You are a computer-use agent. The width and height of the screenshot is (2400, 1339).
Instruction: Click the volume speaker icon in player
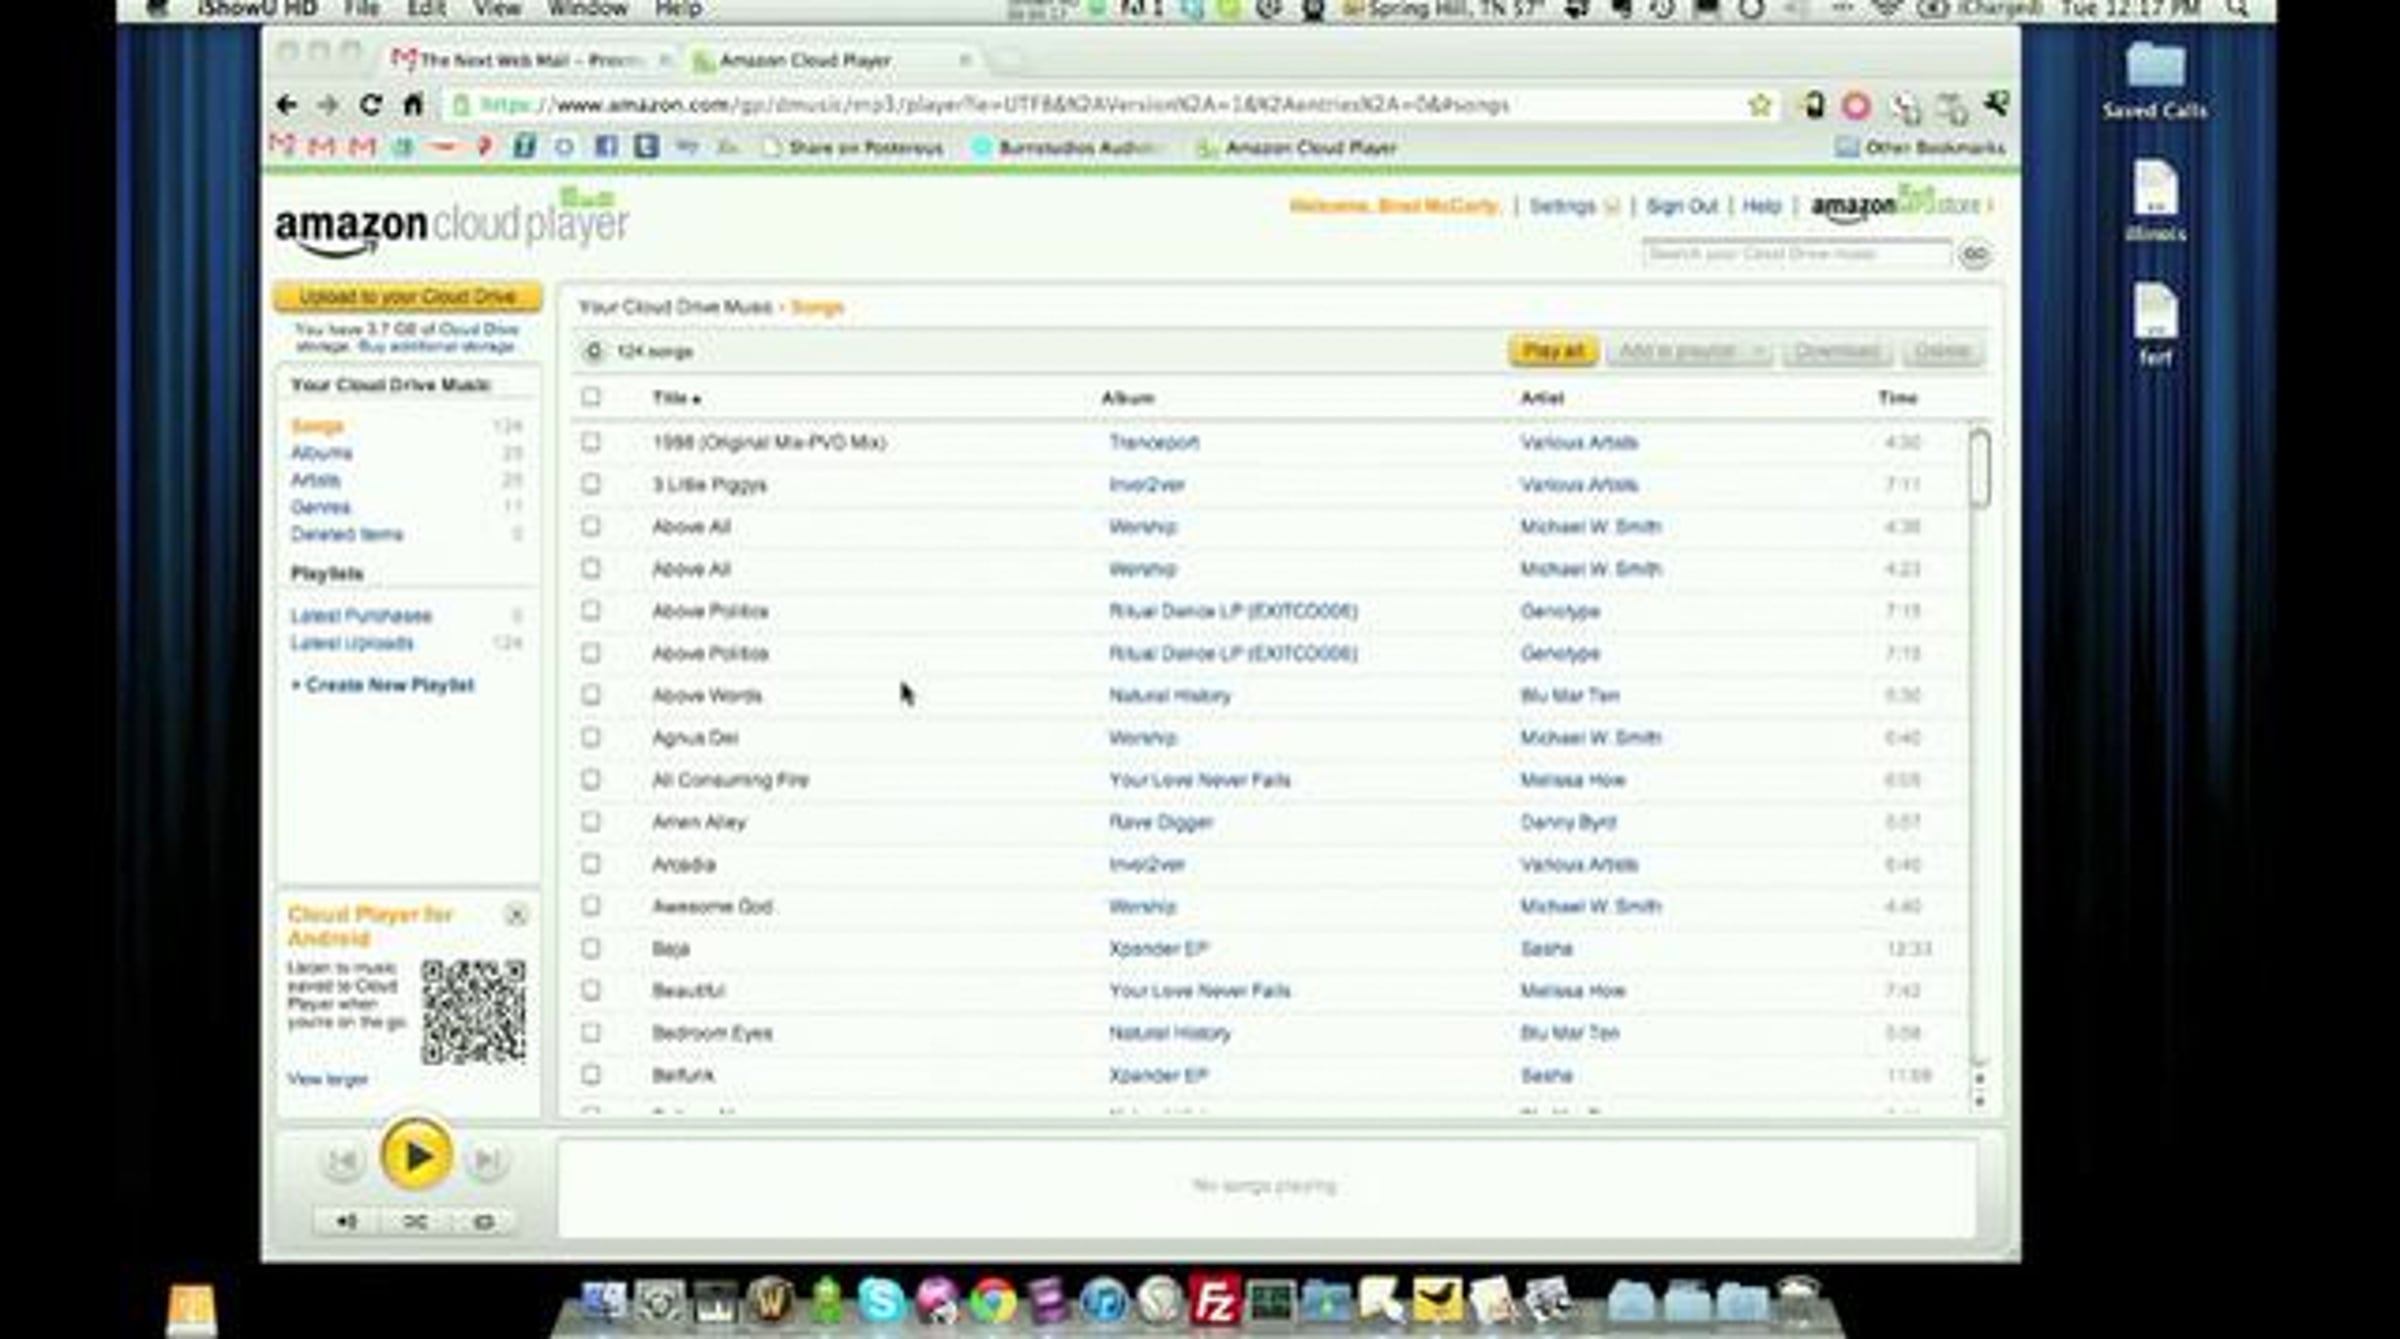coord(346,1221)
